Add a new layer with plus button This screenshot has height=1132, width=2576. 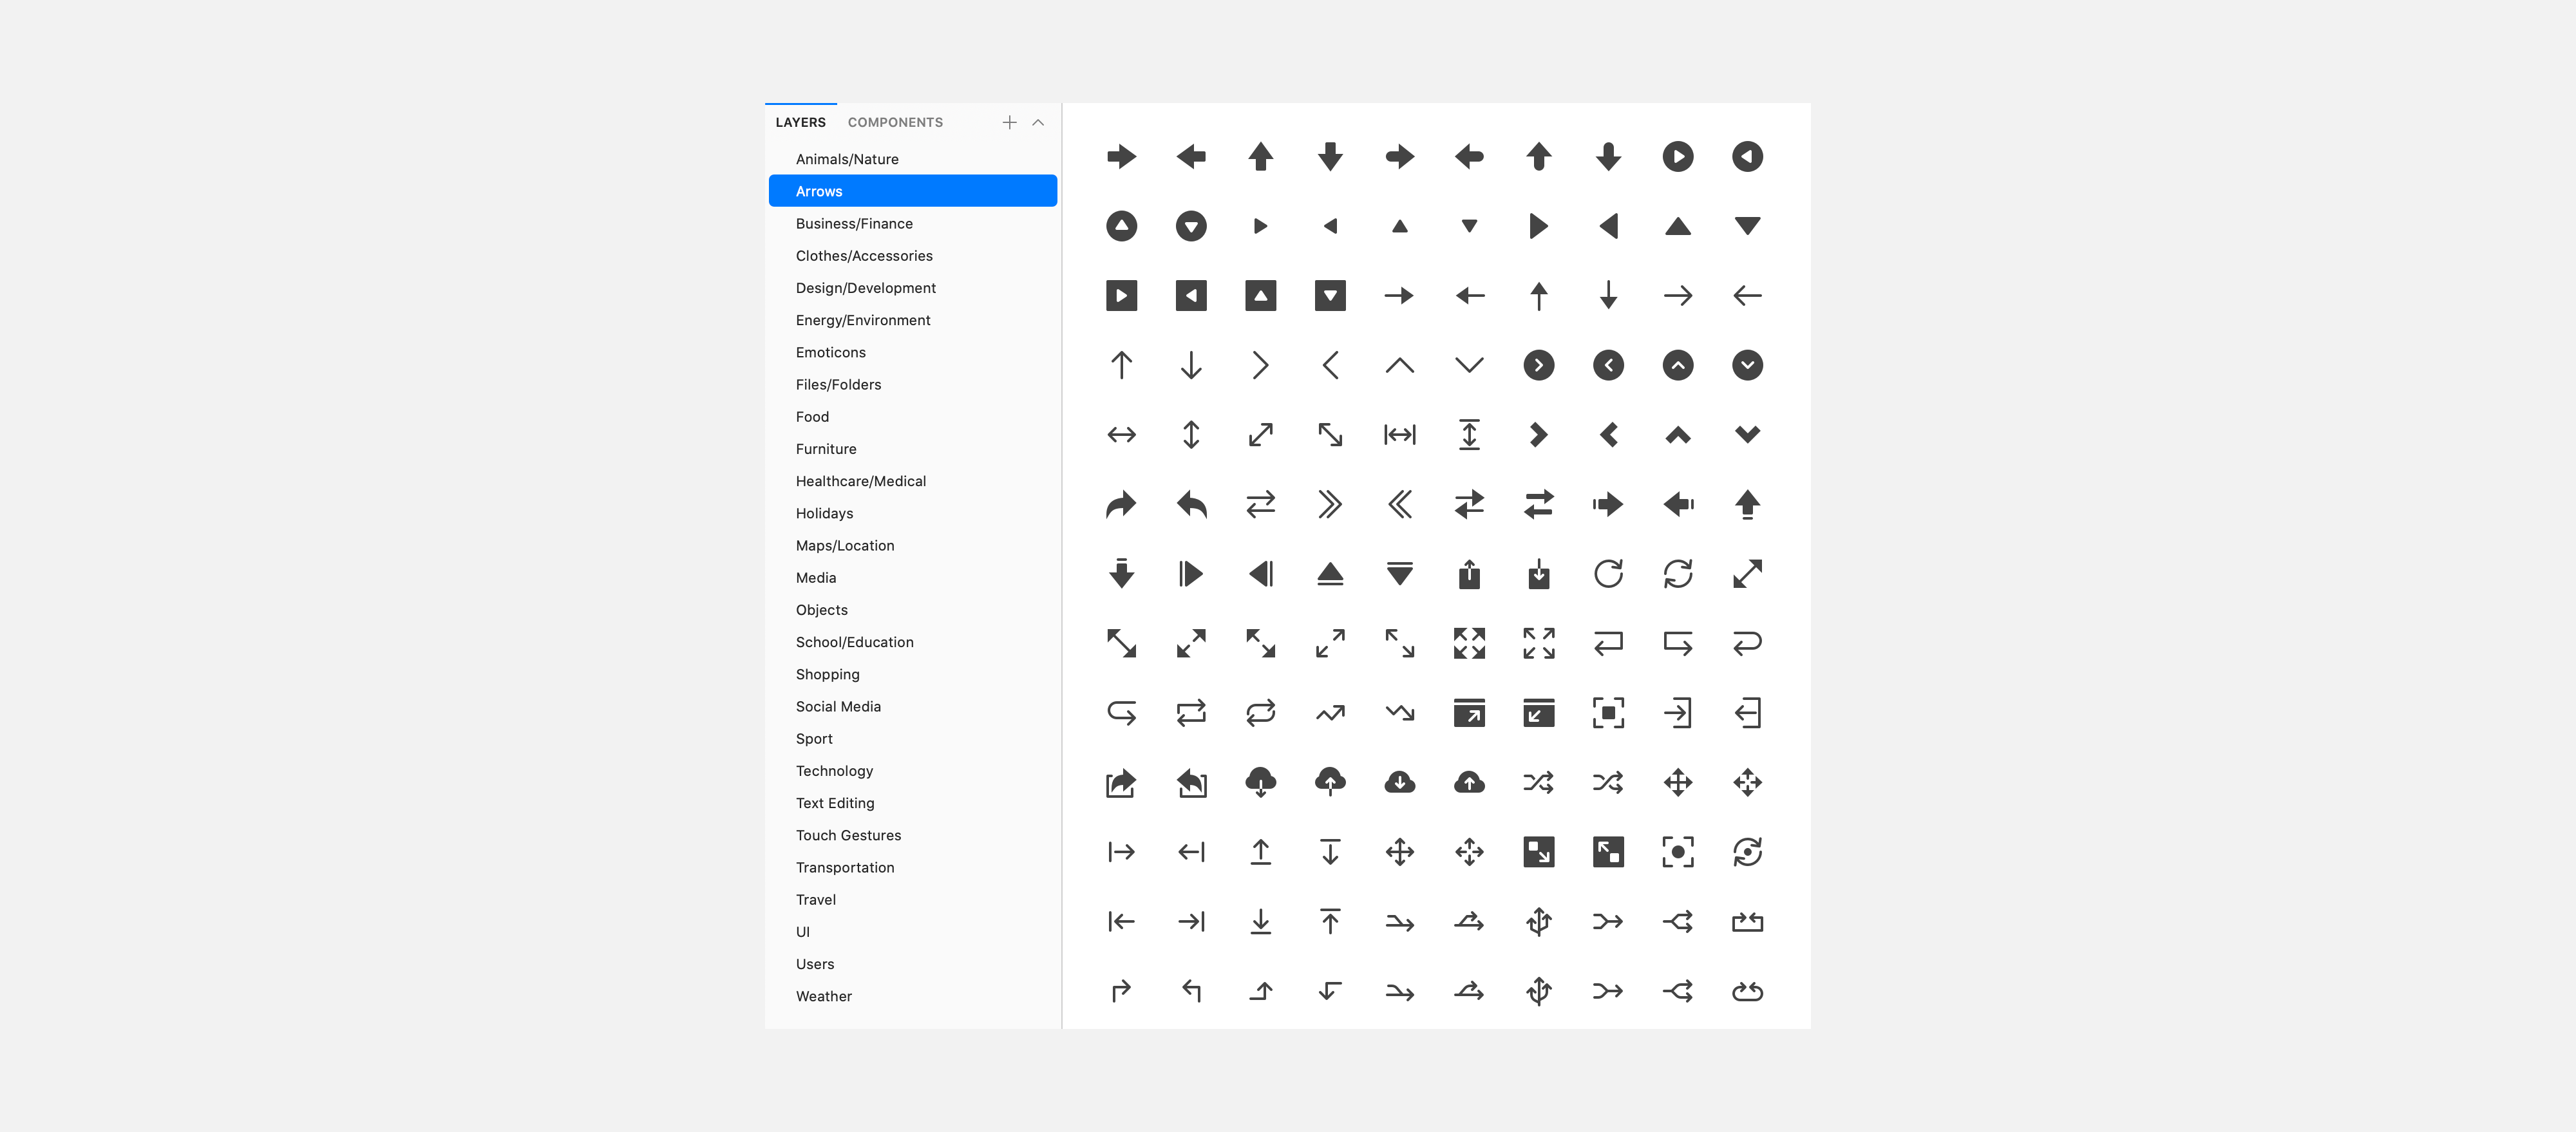1009,122
